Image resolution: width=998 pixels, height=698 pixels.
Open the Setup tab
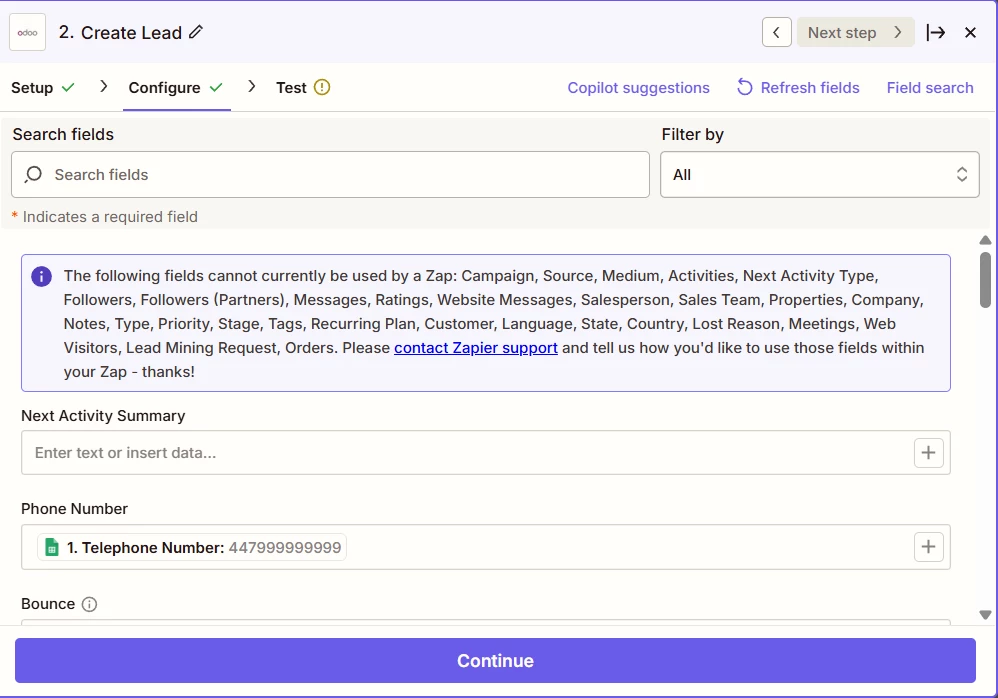click(43, 88)
